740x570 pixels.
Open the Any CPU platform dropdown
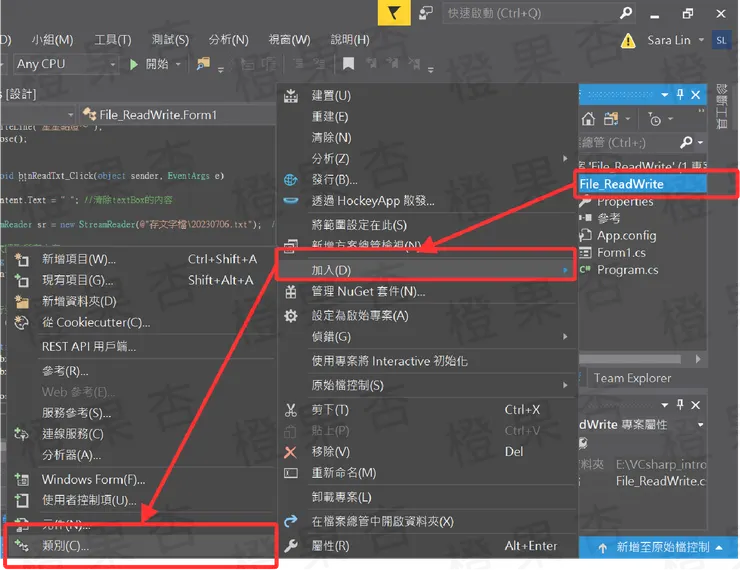(x=65, y=64)
